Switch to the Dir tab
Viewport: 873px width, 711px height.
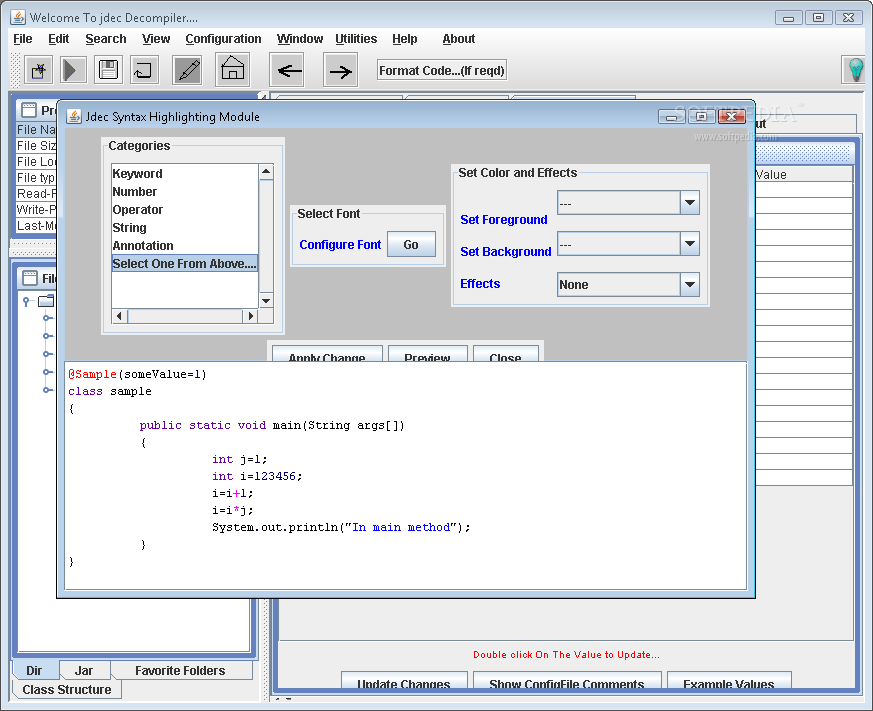(35, 670)
